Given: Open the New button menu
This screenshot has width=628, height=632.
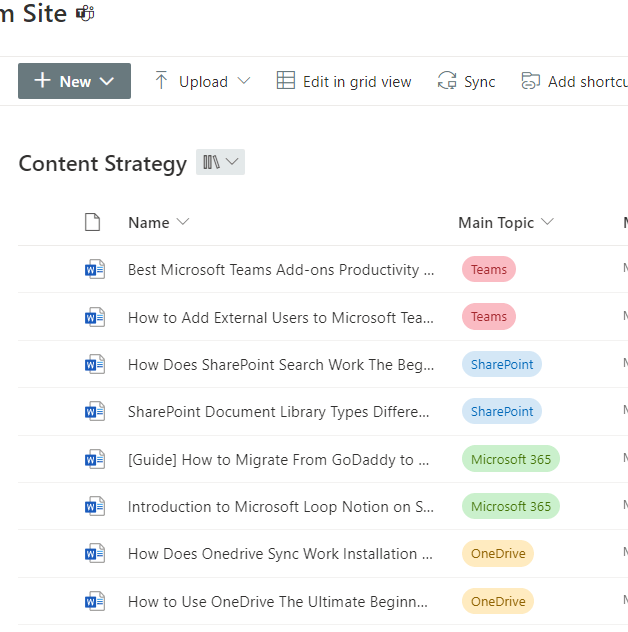Looking at the screenshot, I should coord(74,81).
